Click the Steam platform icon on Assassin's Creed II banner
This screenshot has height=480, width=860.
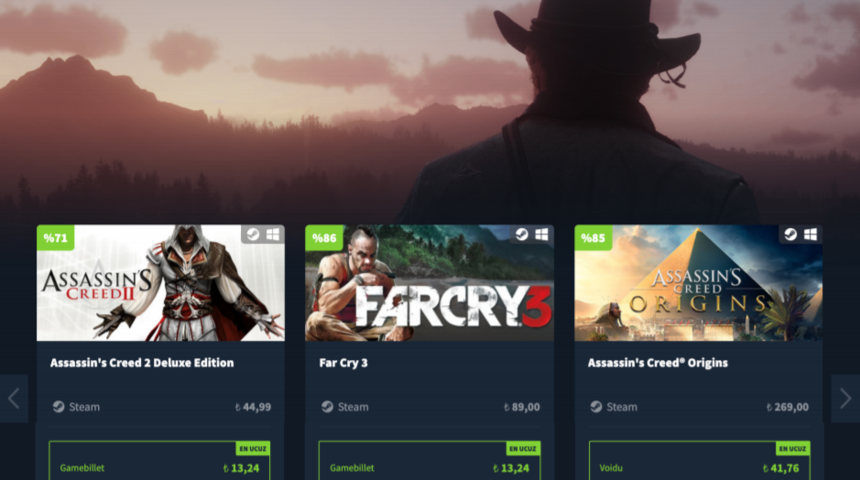coord(253,235)
